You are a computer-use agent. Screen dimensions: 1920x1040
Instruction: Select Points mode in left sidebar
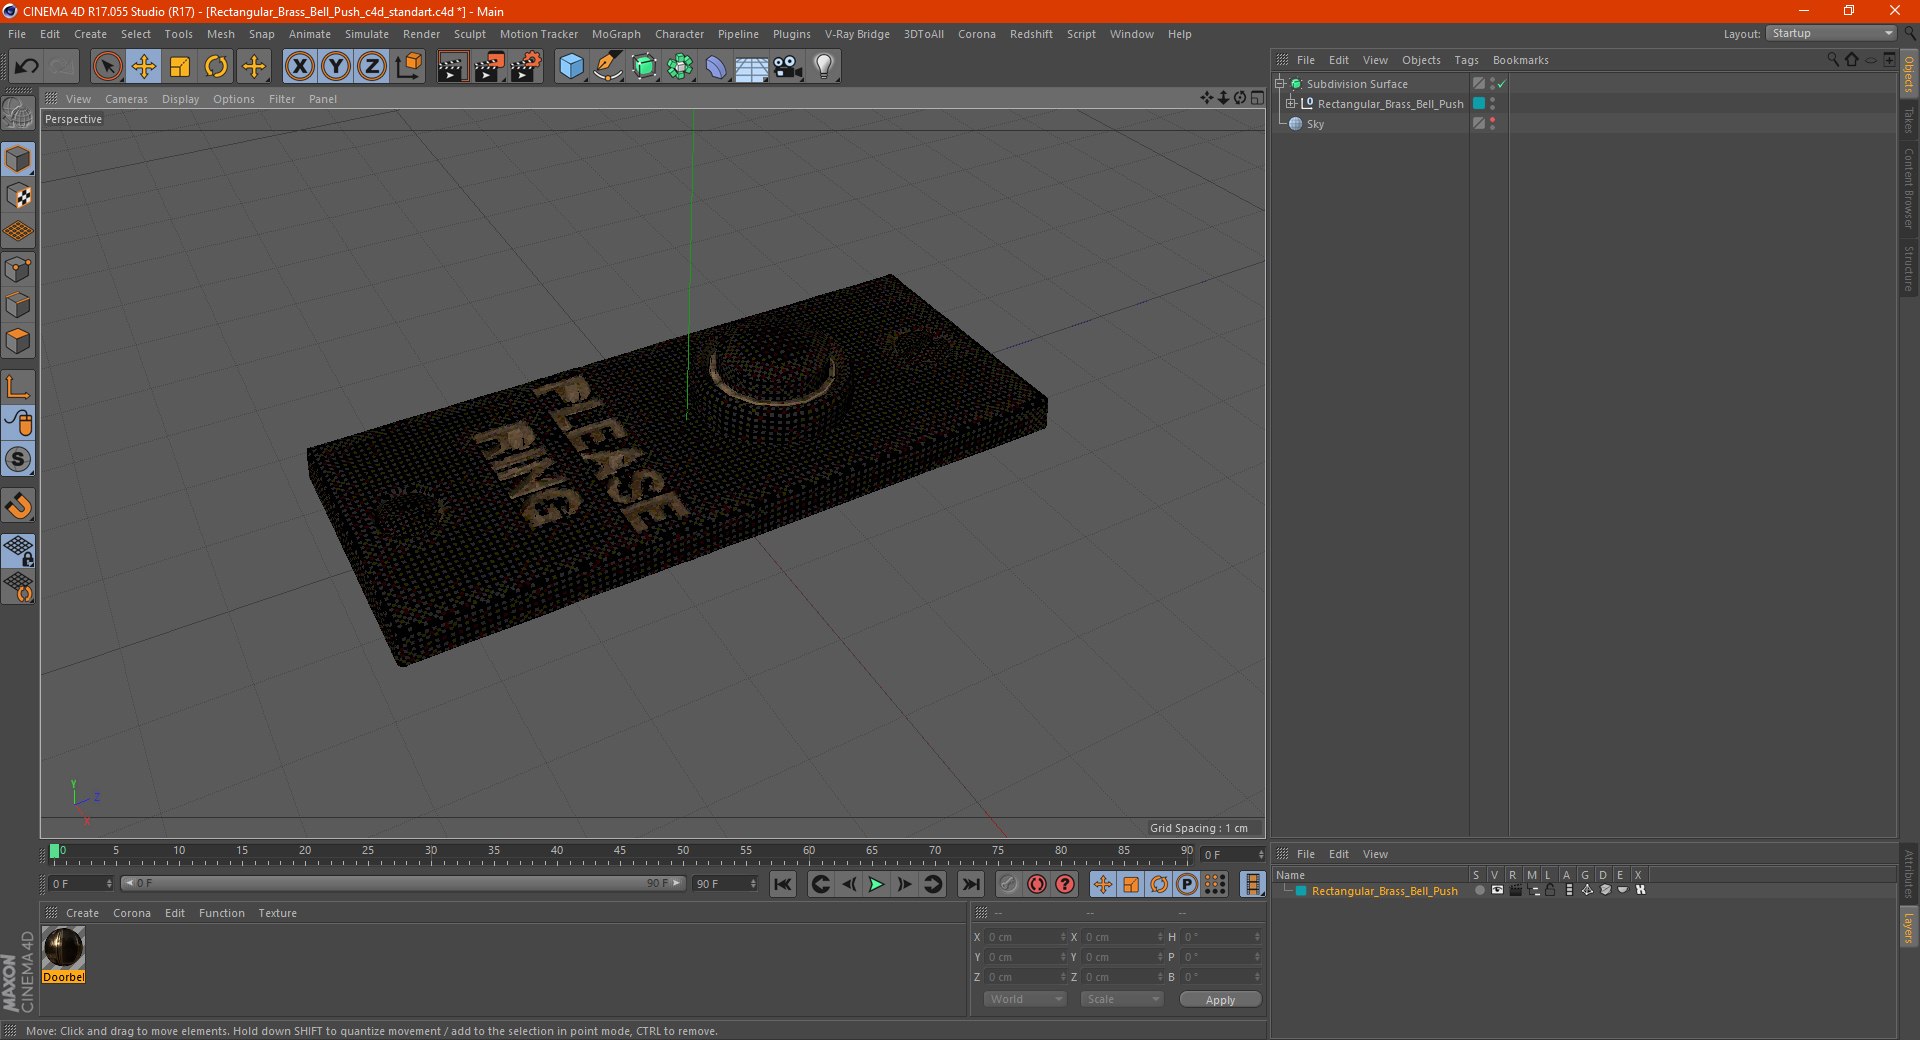19,269
